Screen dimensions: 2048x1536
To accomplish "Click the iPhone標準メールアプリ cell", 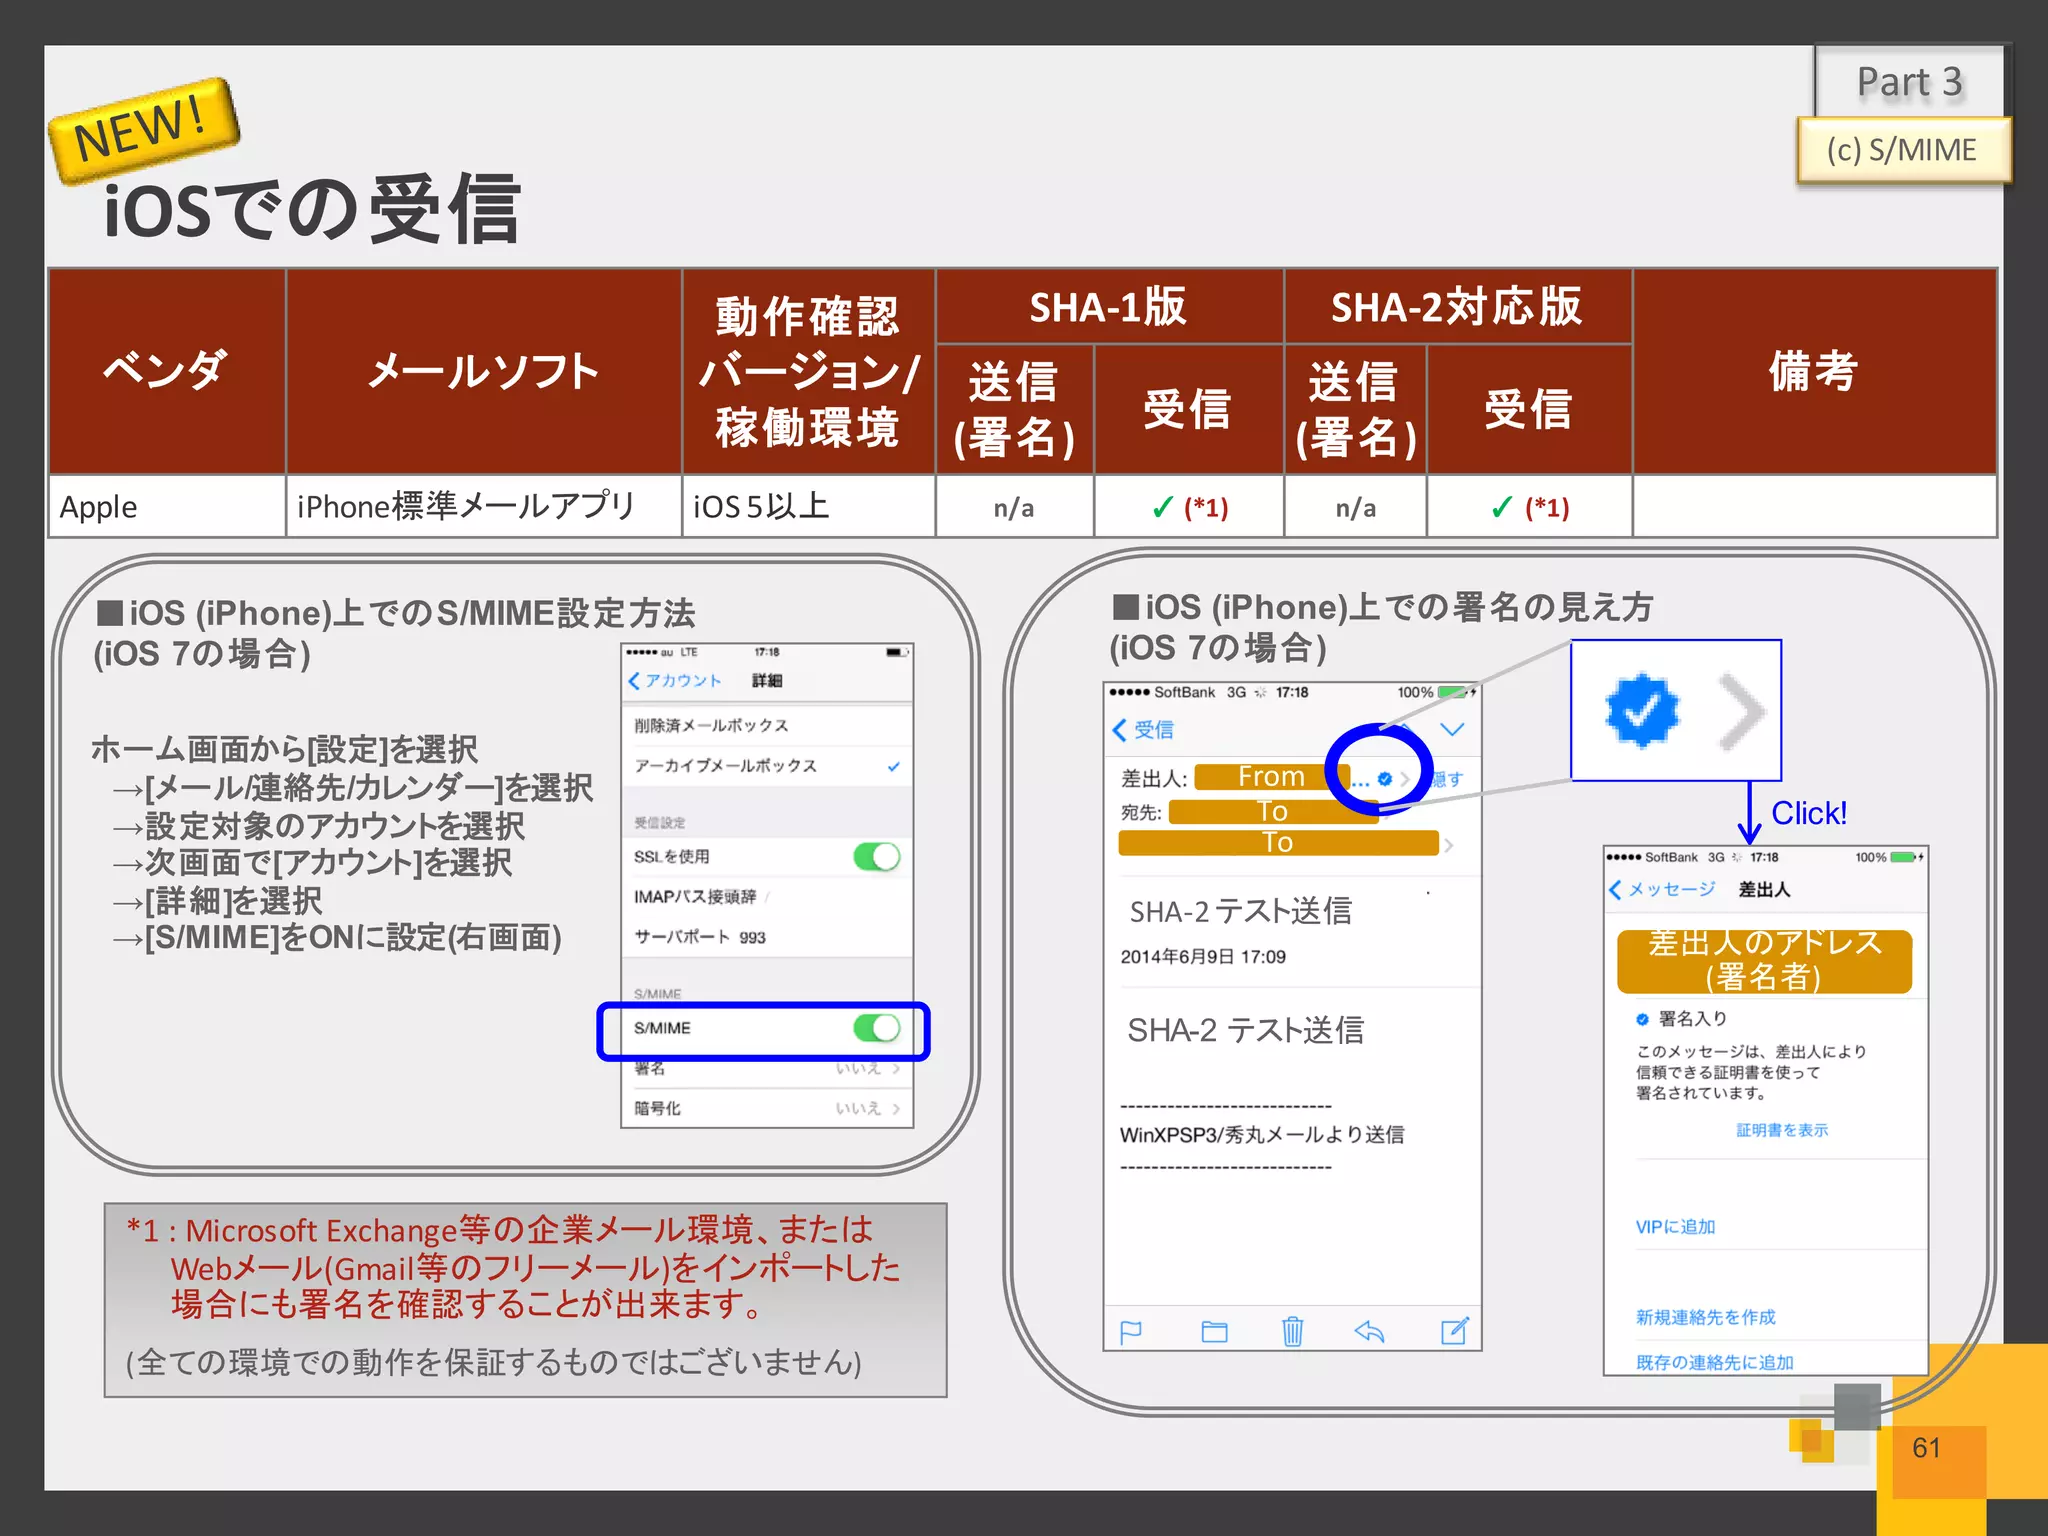I will [x=484, y=507].
